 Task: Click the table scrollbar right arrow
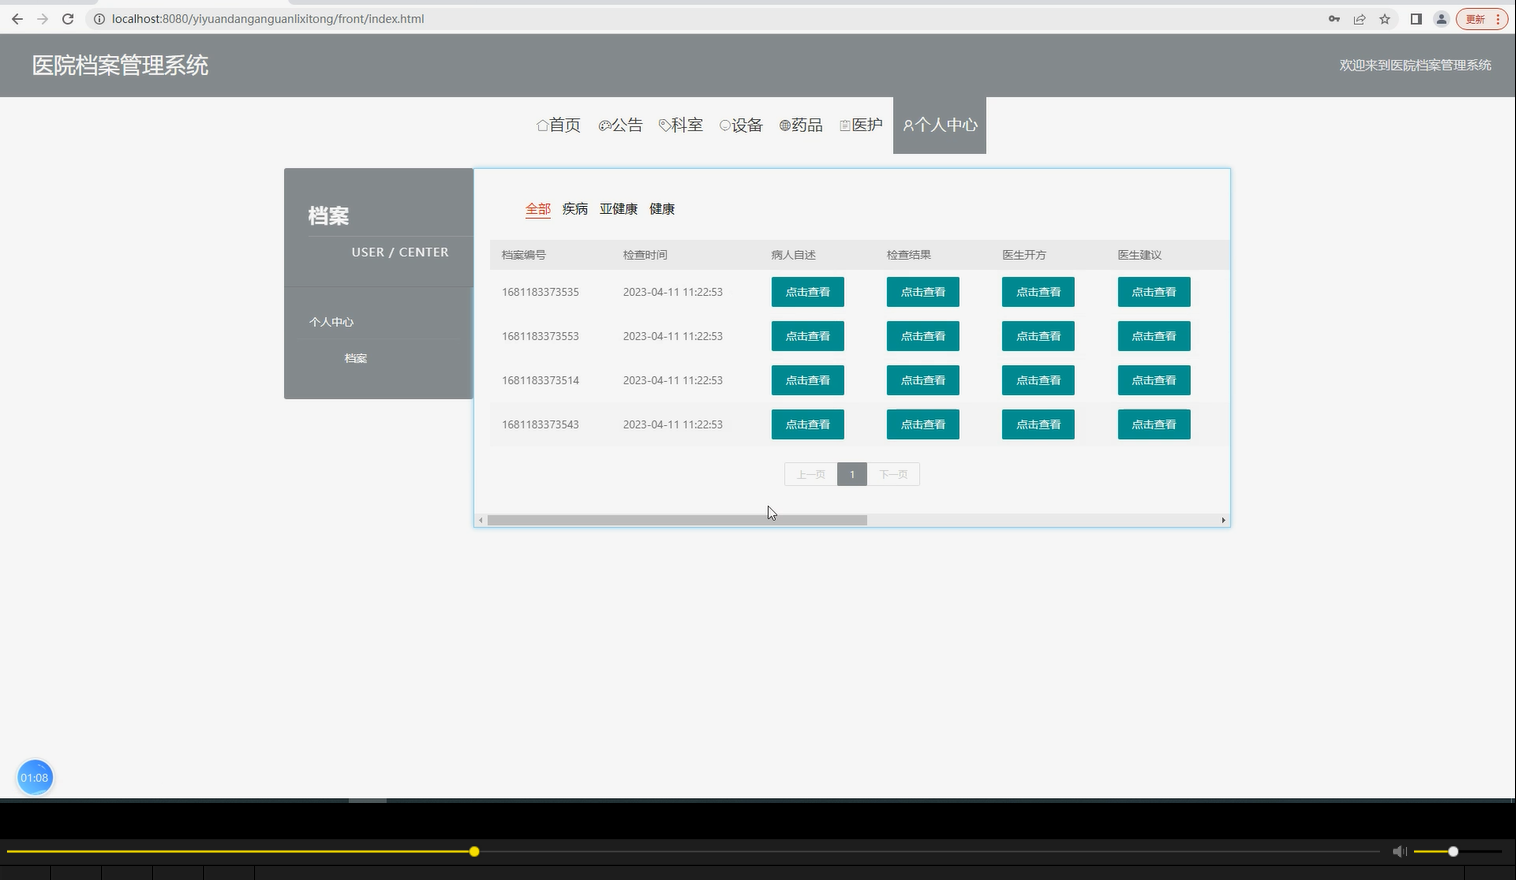[x=1223, y=520]
